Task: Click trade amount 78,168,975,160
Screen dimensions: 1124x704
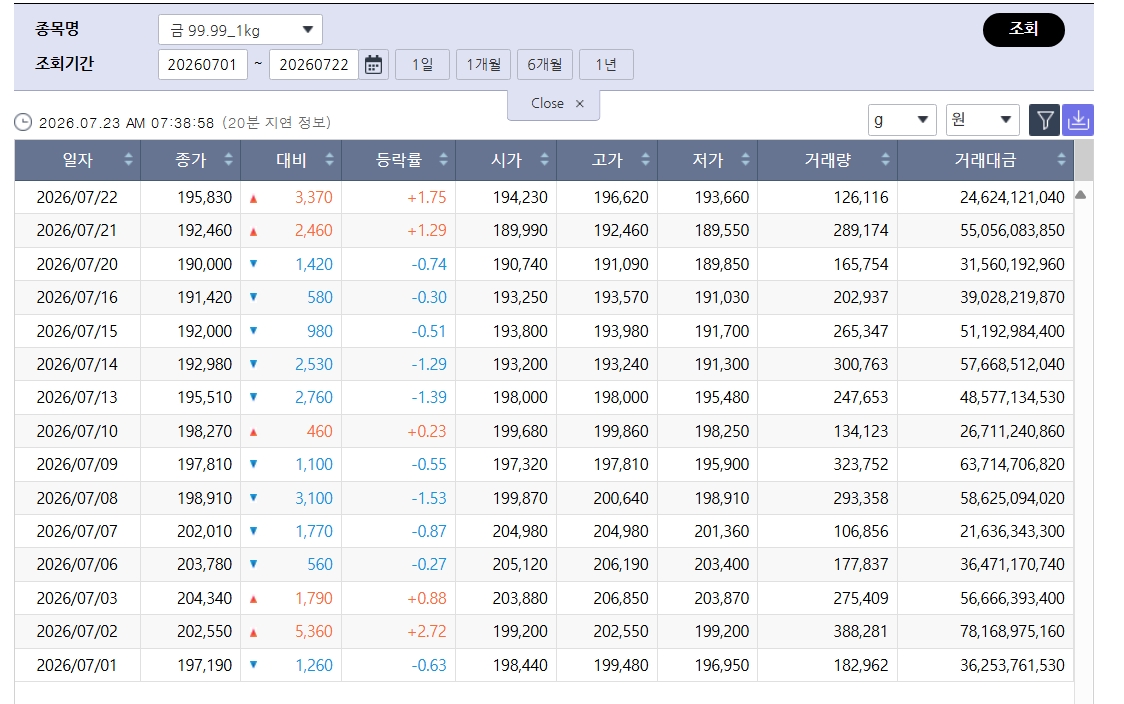Action: (1012, 631)
